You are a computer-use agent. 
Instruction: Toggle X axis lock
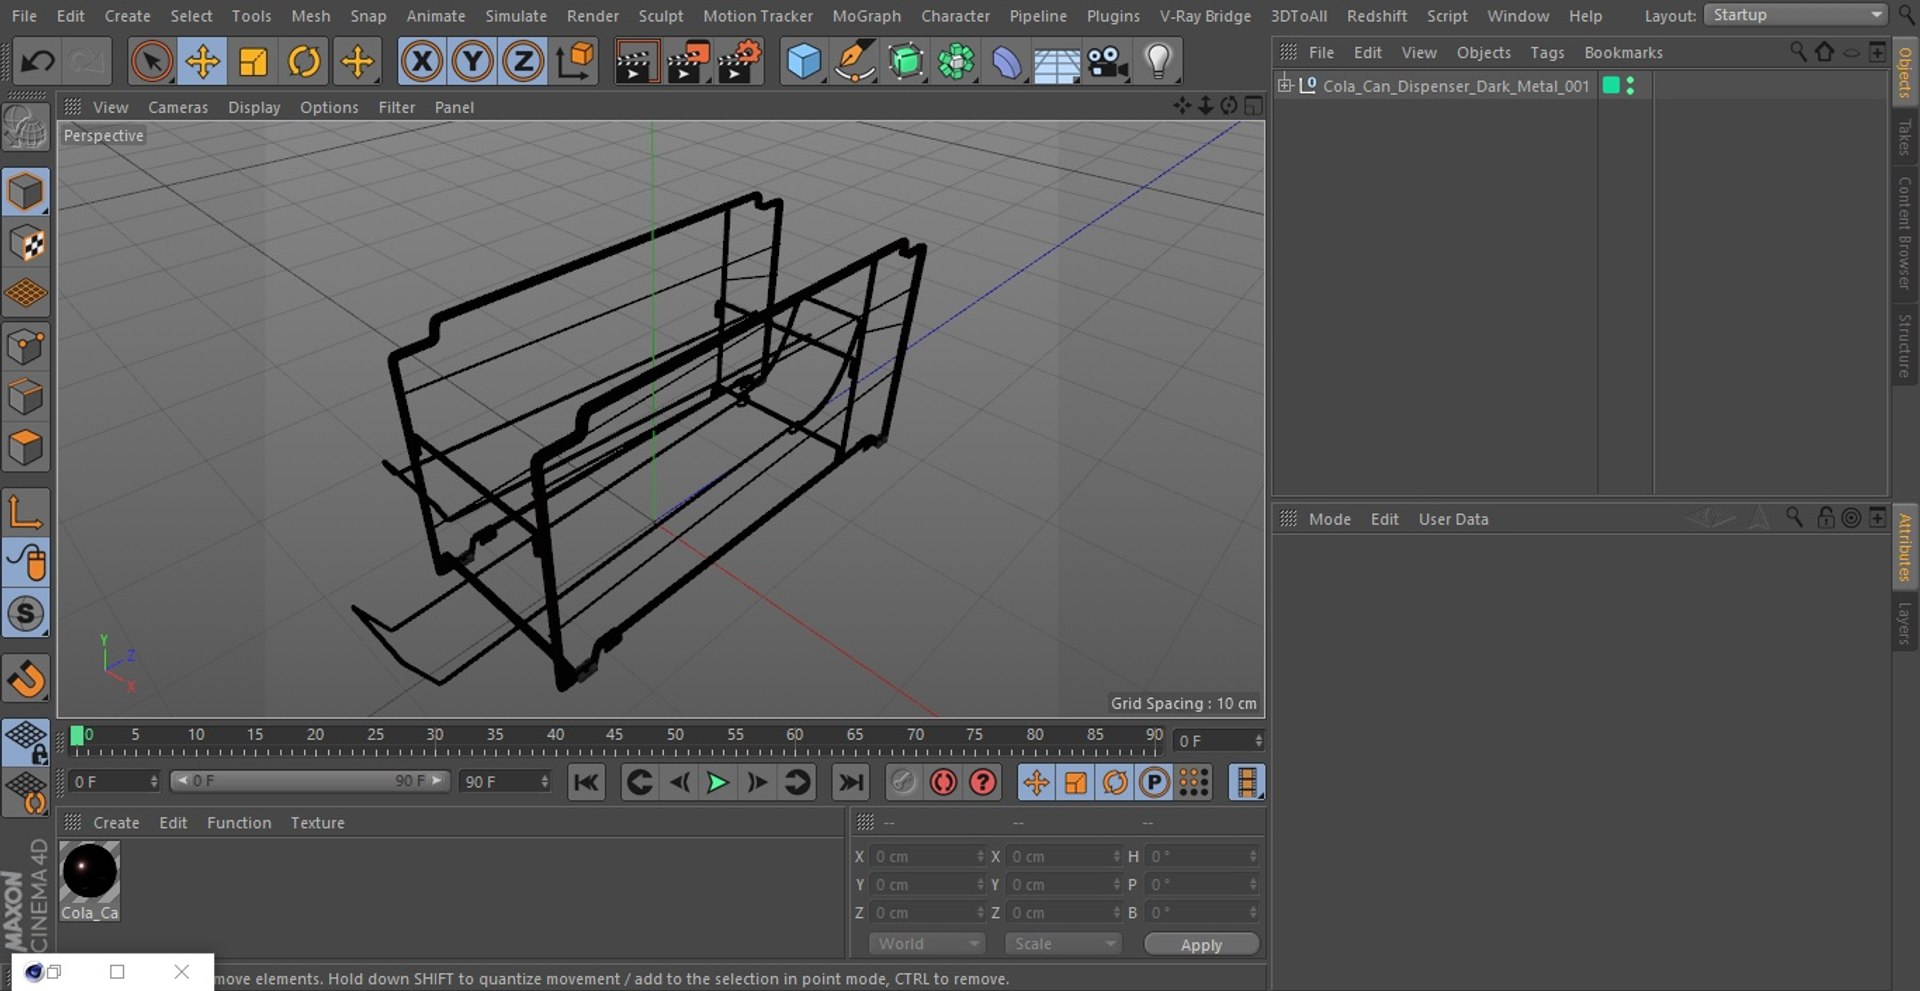click(x=422, y=62)
